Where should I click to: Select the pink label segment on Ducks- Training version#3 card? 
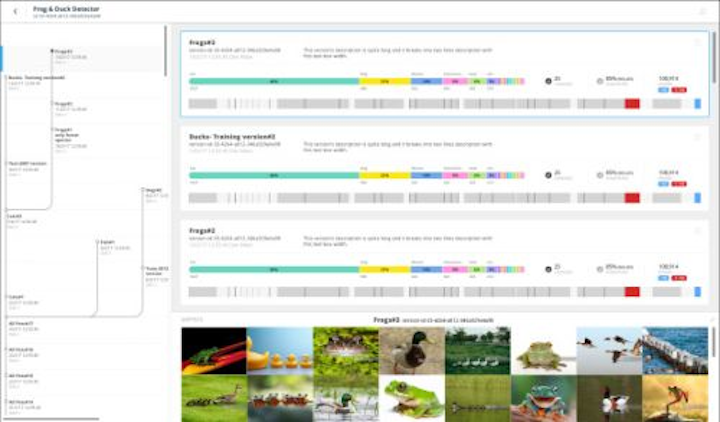tap(455, 175)
